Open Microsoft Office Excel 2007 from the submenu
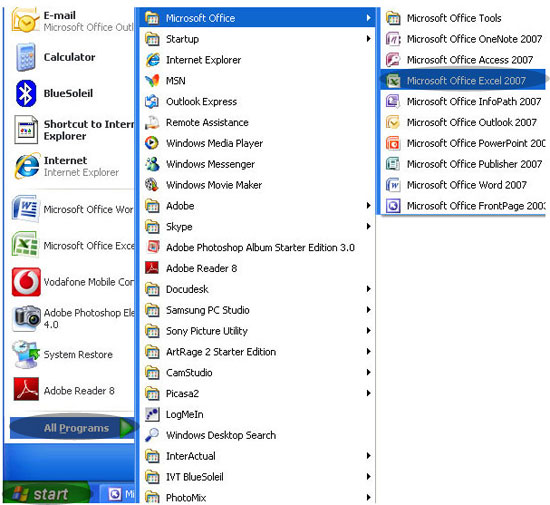 [463, 81]
